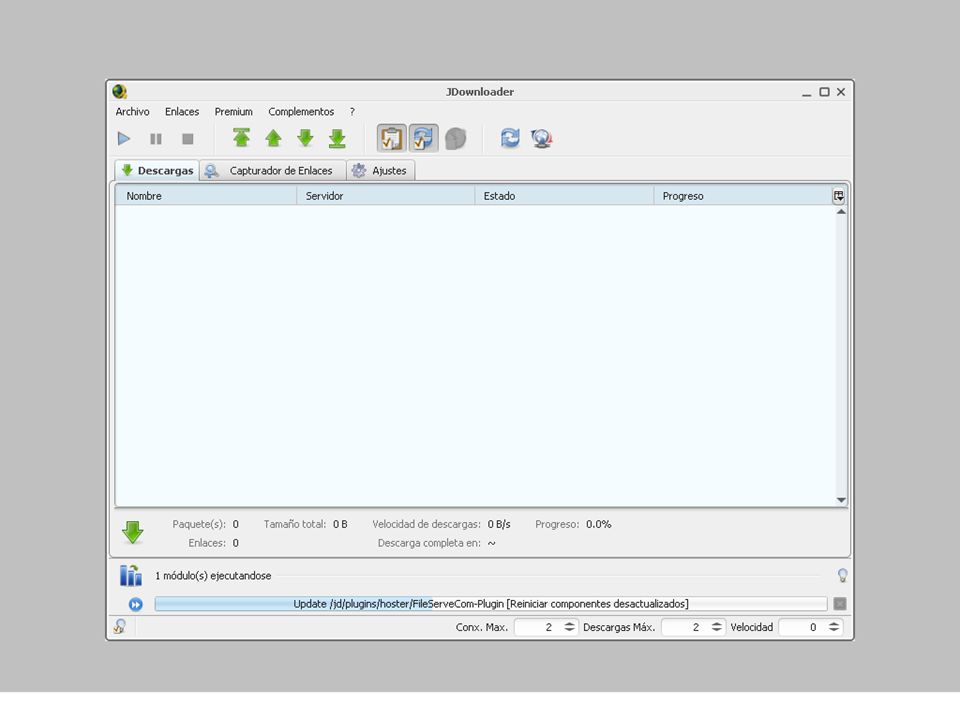Click the blue reconnect refresh icon
Image resolution: width=960 pixels, height=720 pixels.
510,138
